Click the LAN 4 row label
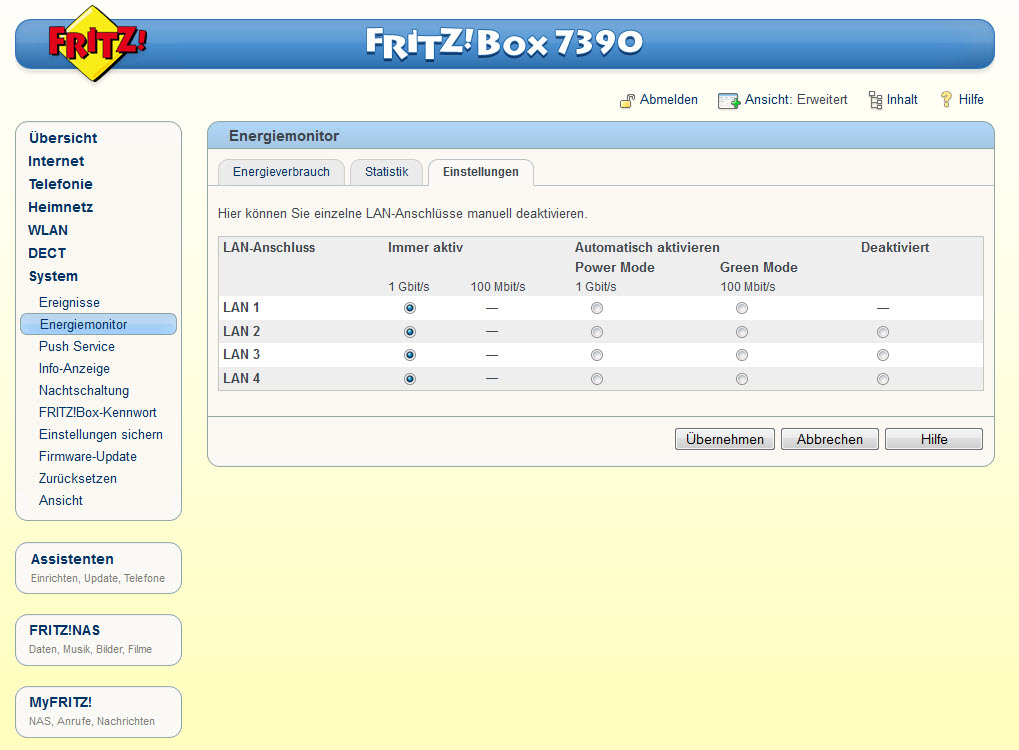 tap(241, 378)
